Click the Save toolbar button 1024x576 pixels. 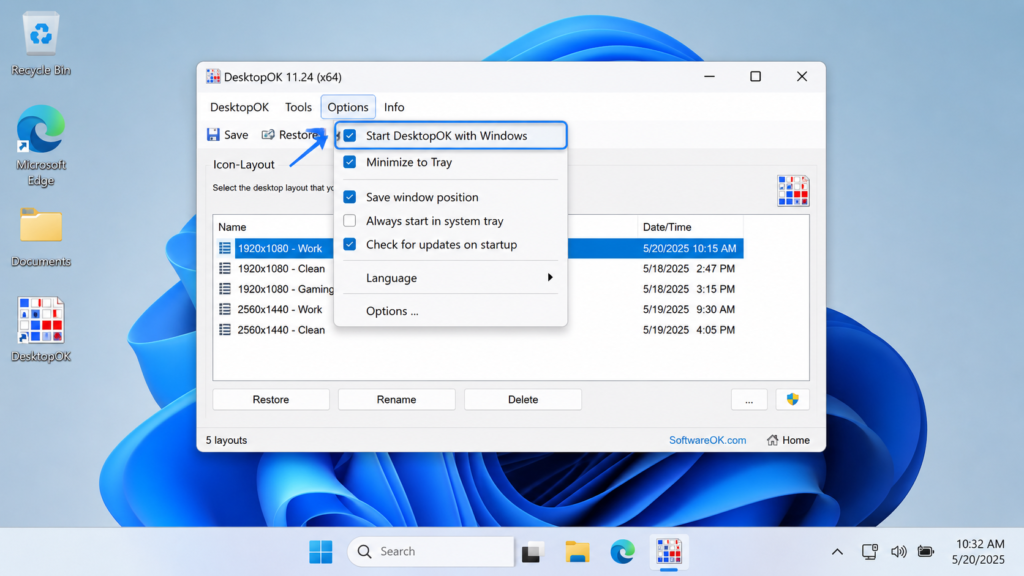227,135
